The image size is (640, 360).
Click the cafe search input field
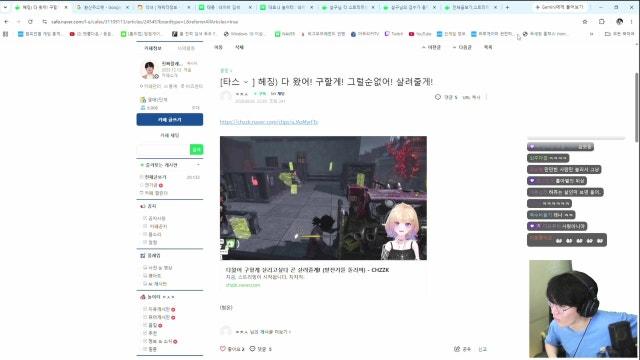pyautogui.click(x=163, y=149)
